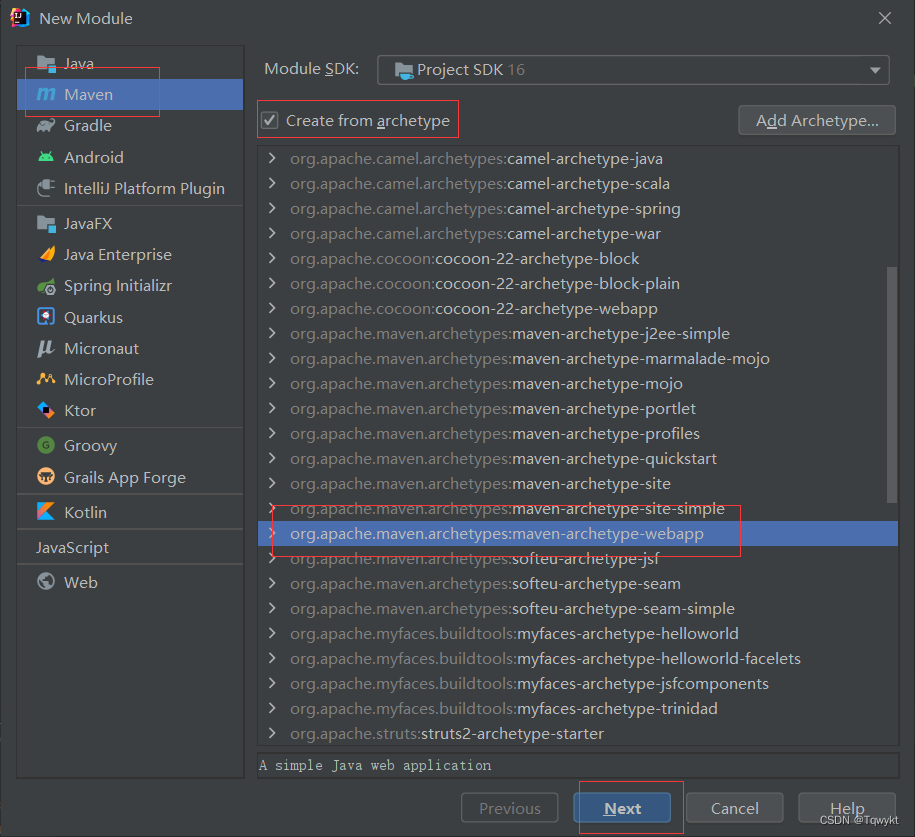The width and height of the screenshot is (915, 837).
Task: Expand softeu-archetype-seam node
Action: click(272, 583)
